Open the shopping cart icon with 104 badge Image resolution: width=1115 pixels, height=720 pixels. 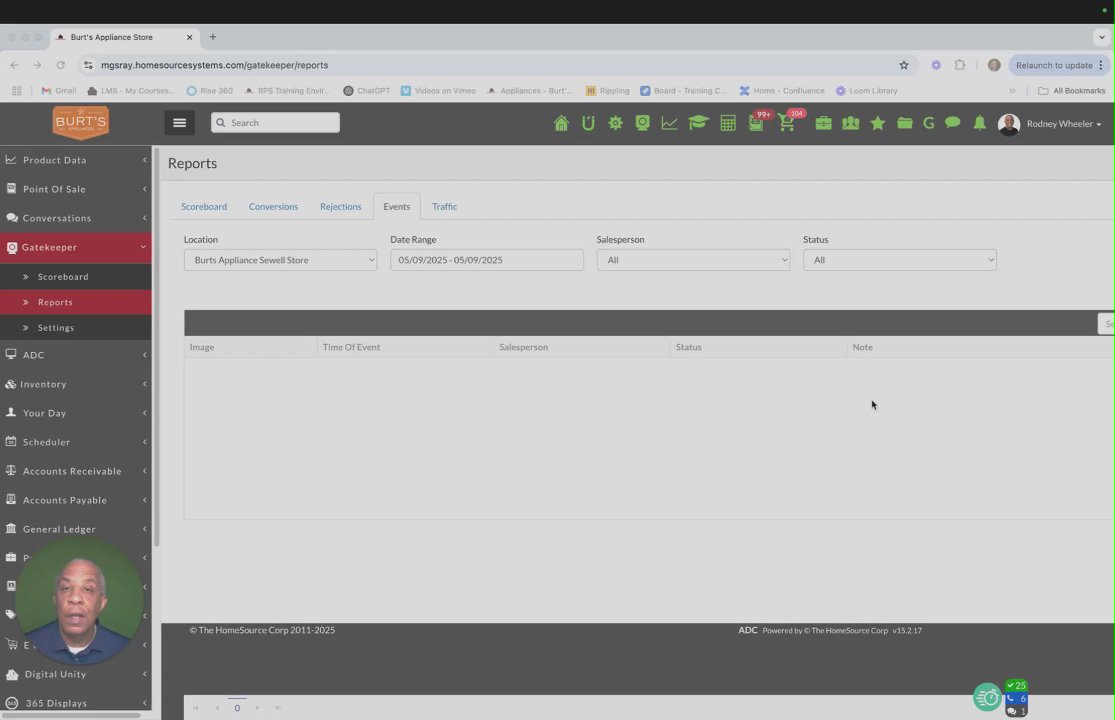pyautogui.click(x=787, y=123)
